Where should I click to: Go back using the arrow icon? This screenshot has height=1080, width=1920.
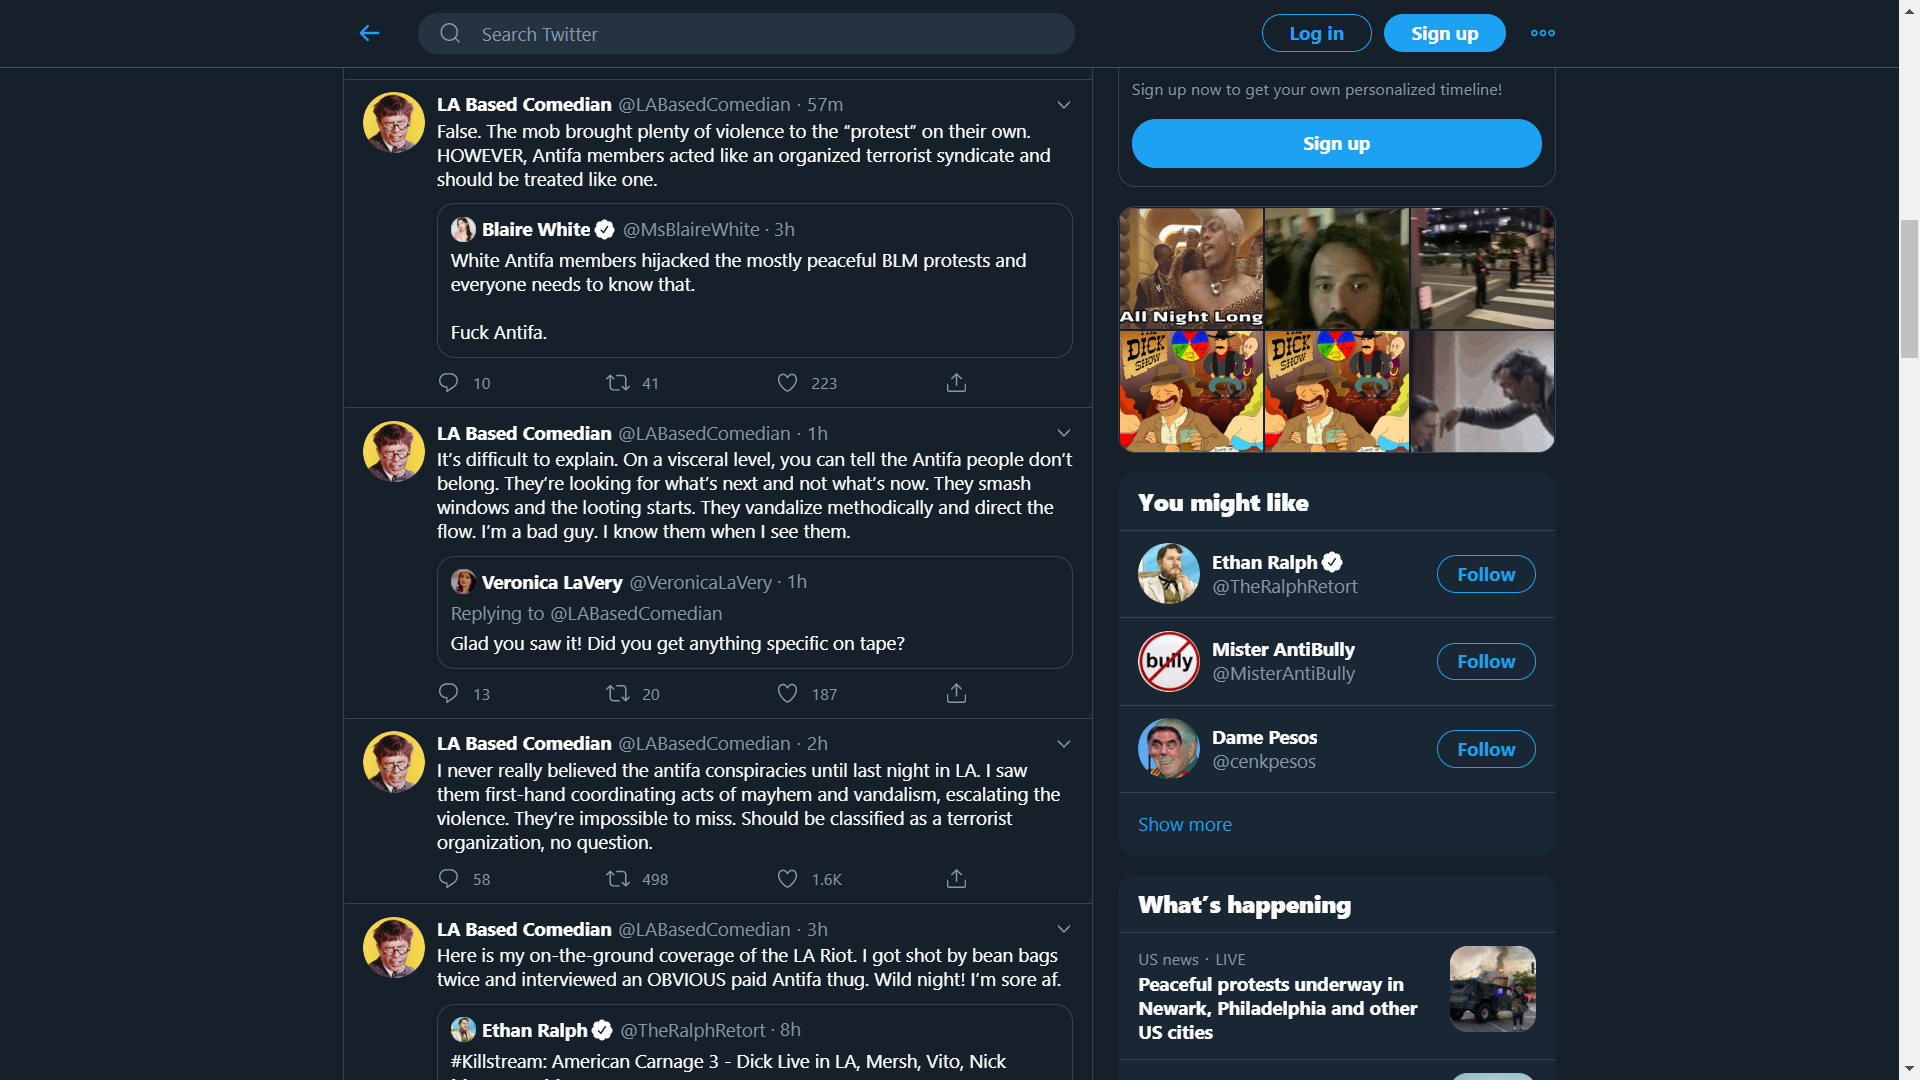click(369, 33)
